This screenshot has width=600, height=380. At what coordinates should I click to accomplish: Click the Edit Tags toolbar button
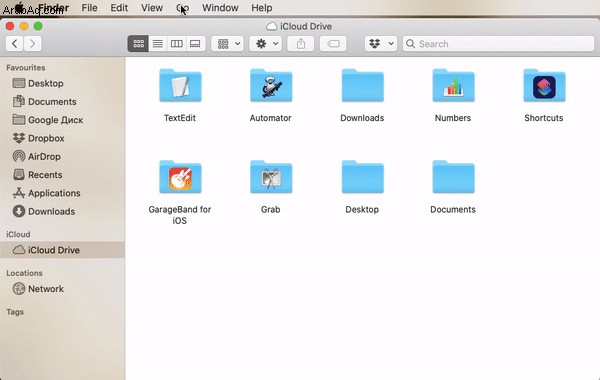pos(333,44)
